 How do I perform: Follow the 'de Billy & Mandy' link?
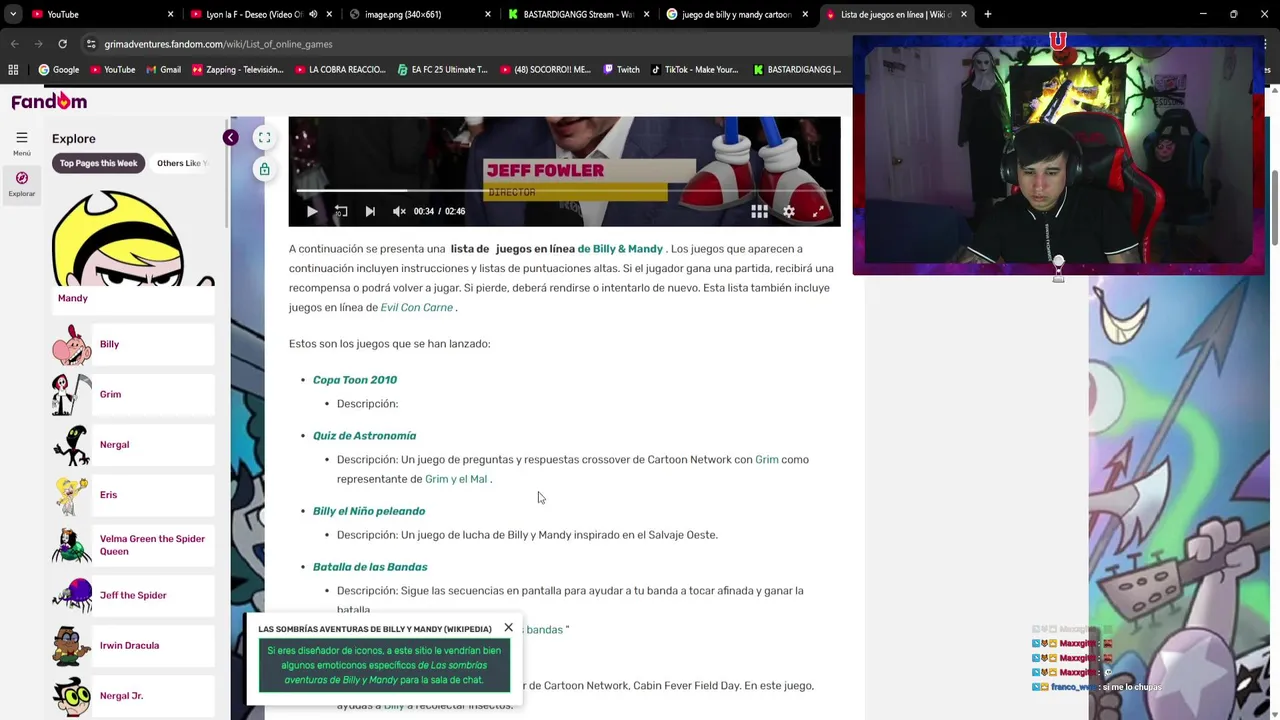(620, 249)
